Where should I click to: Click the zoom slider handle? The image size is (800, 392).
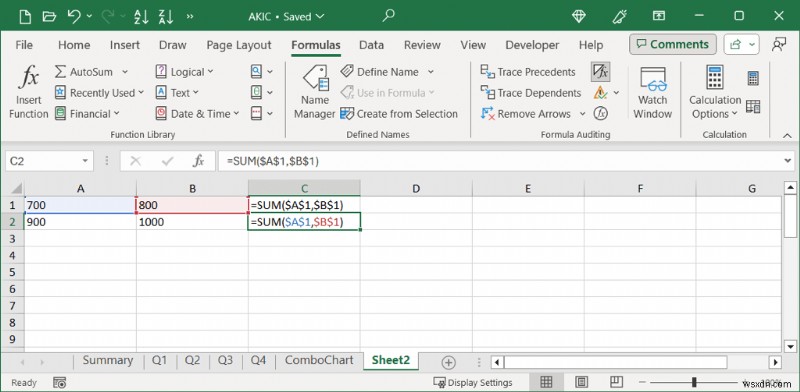click(694, 382)
